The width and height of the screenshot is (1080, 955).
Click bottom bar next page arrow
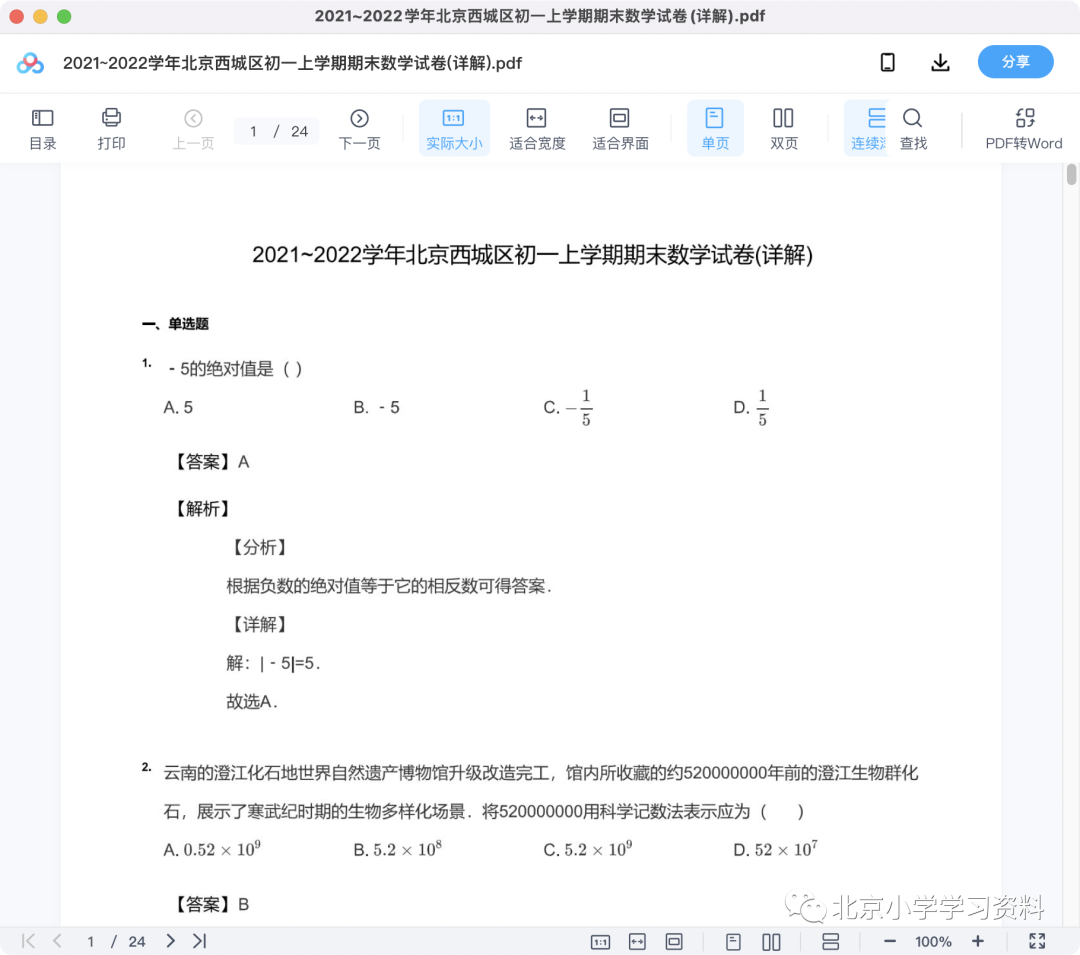(x=170, y=941)
